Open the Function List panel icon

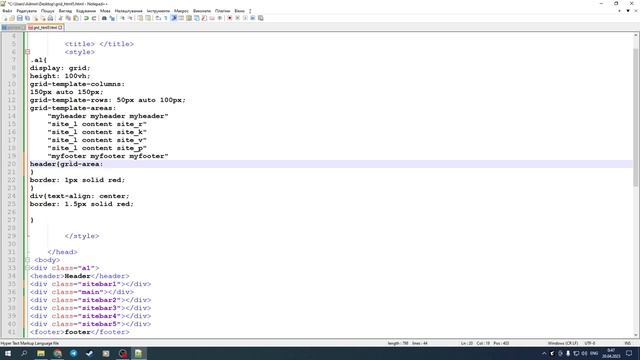[204, 18]
